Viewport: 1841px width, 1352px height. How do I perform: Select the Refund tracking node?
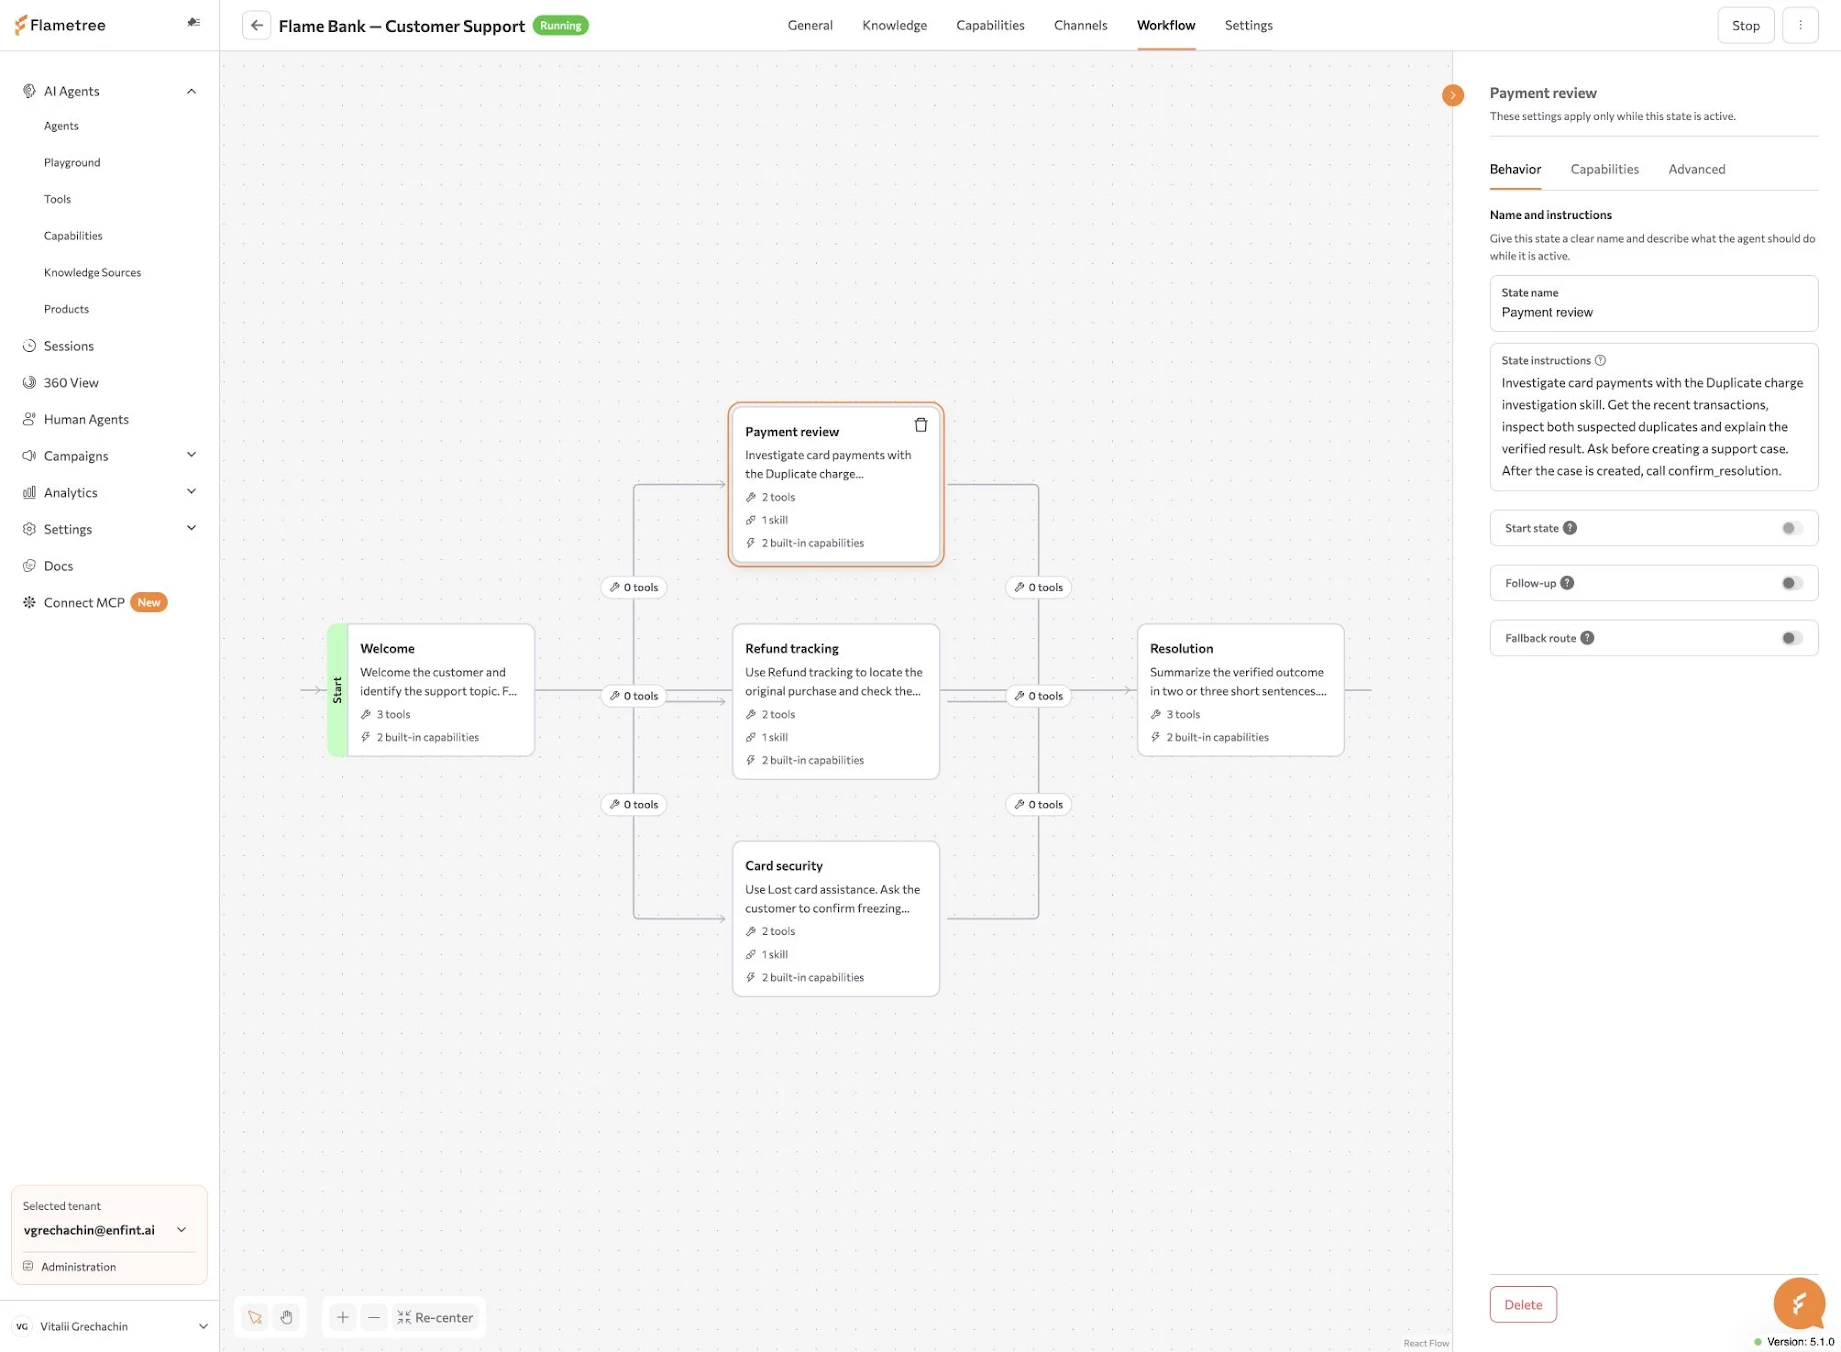(836, 701)
